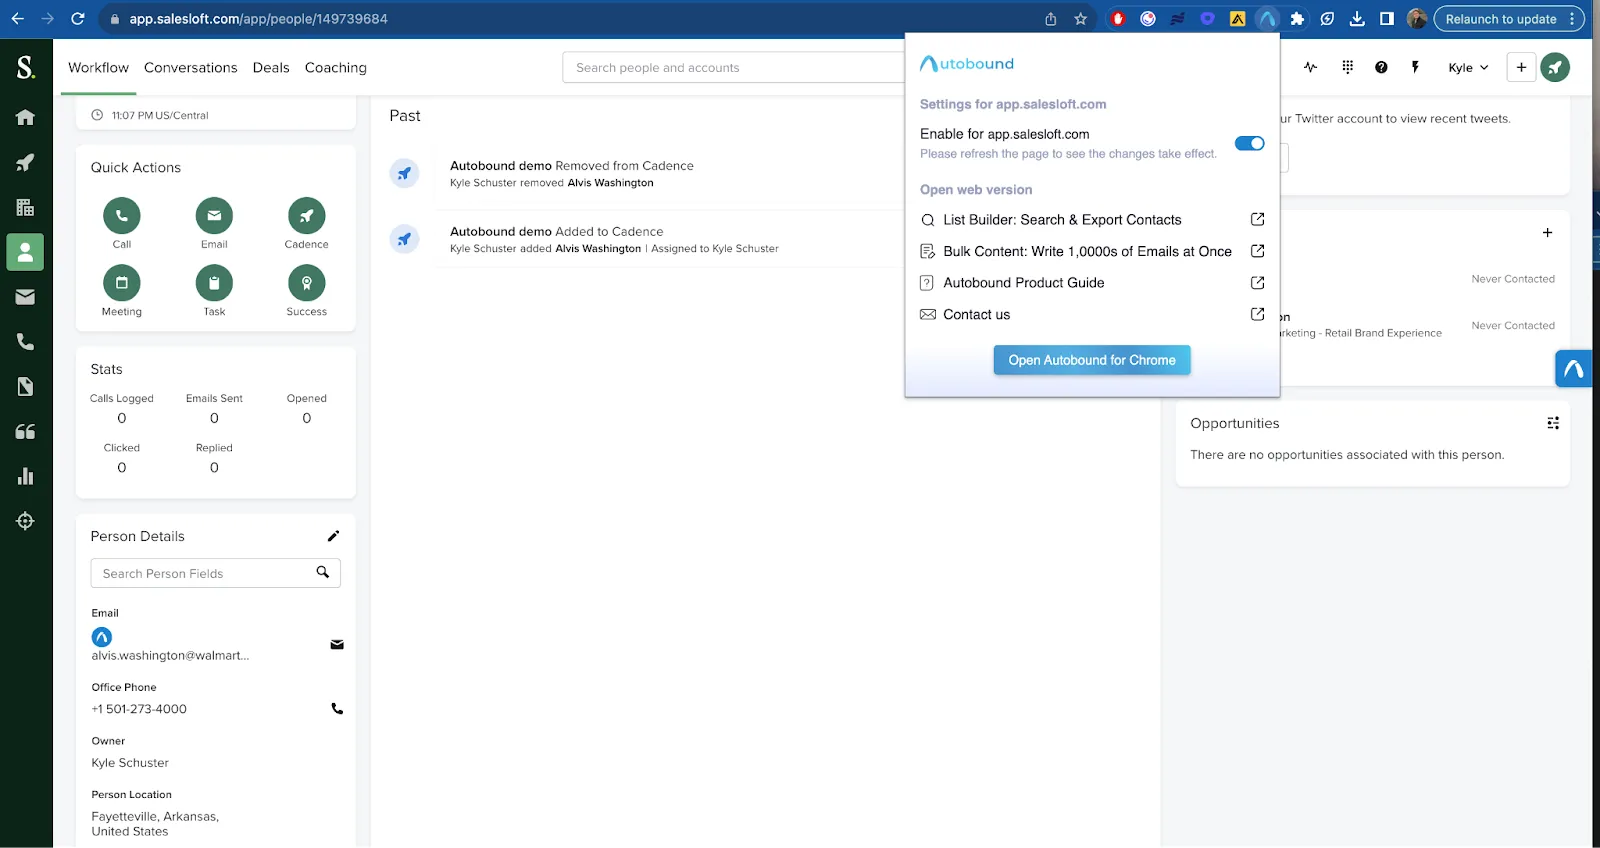Open Autobound Product Guide link

[1092, 283]
